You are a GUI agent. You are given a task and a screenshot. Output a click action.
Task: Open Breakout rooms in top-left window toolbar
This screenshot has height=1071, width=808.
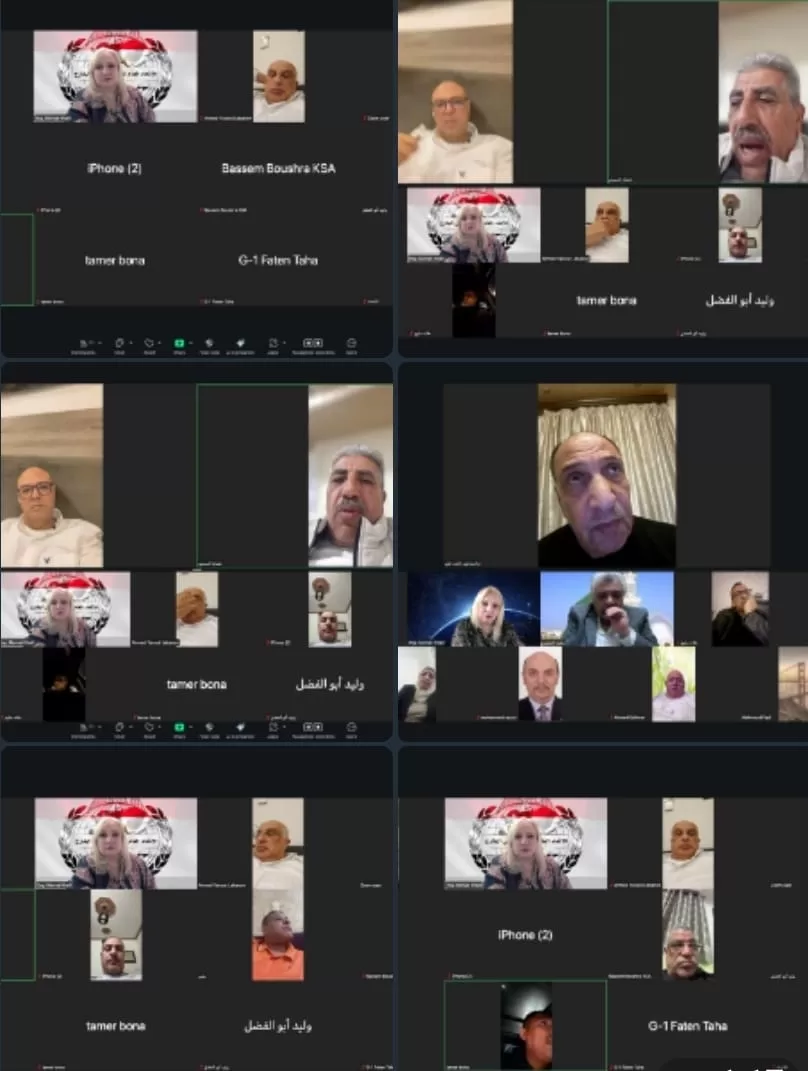click(x=313, y=343)
